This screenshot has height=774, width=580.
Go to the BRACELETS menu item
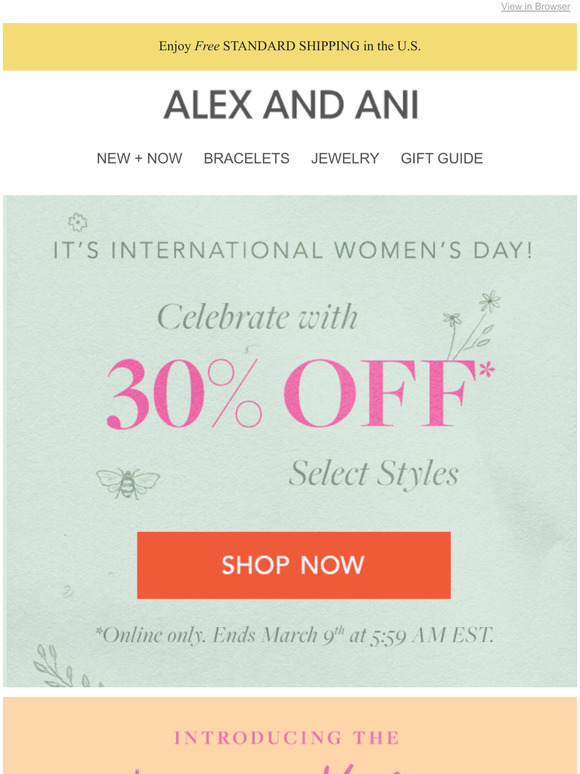pos(246,158)
